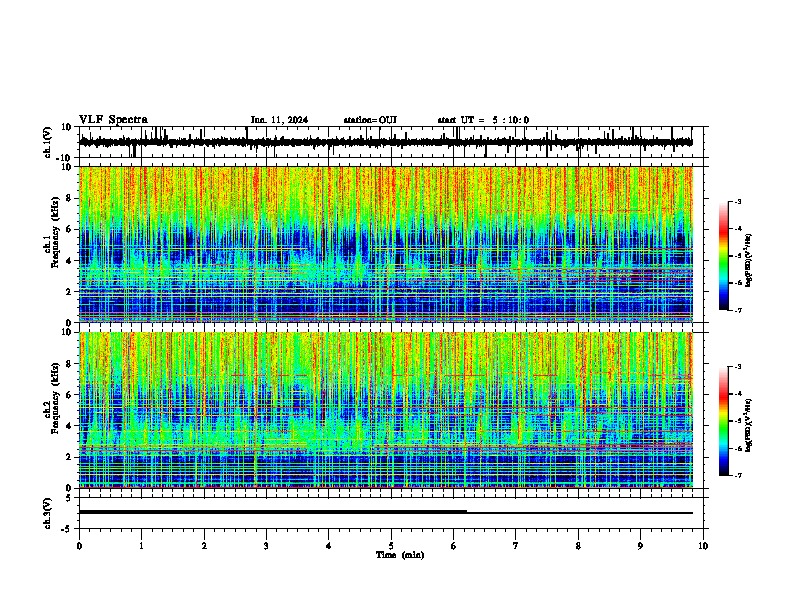This screenshot has width=792, height=612.
Task: Click the time axis tick label "9"
Action: (640, 546)
